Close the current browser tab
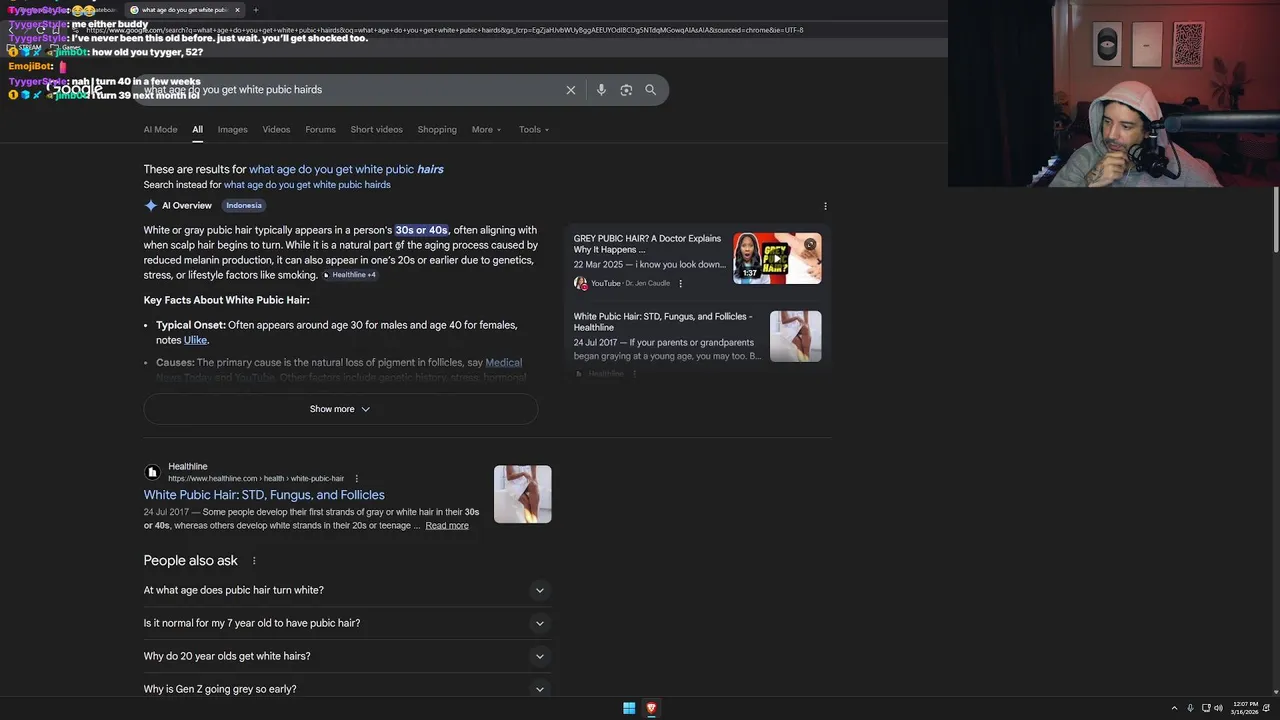The width and height of the screenshot is (1280, 720). point(237,10)
